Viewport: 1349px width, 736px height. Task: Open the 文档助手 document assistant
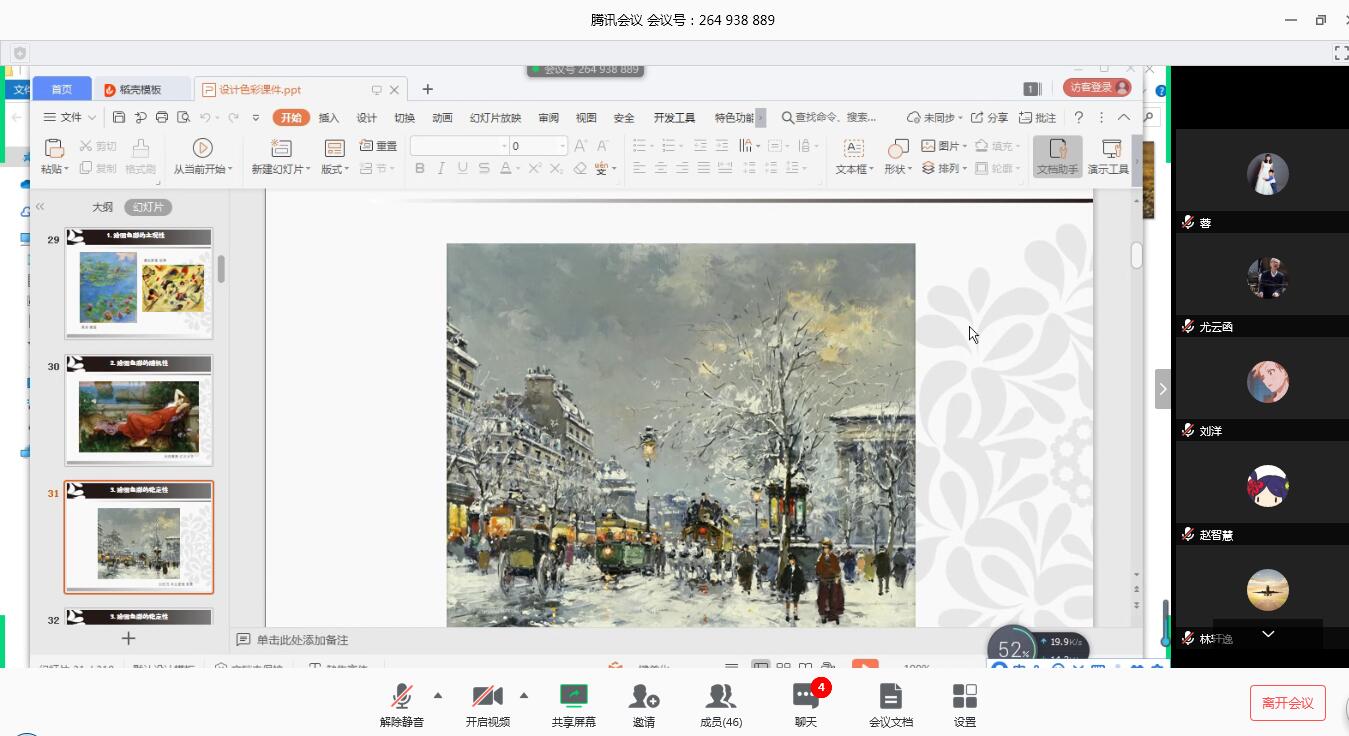[1058, 157]
